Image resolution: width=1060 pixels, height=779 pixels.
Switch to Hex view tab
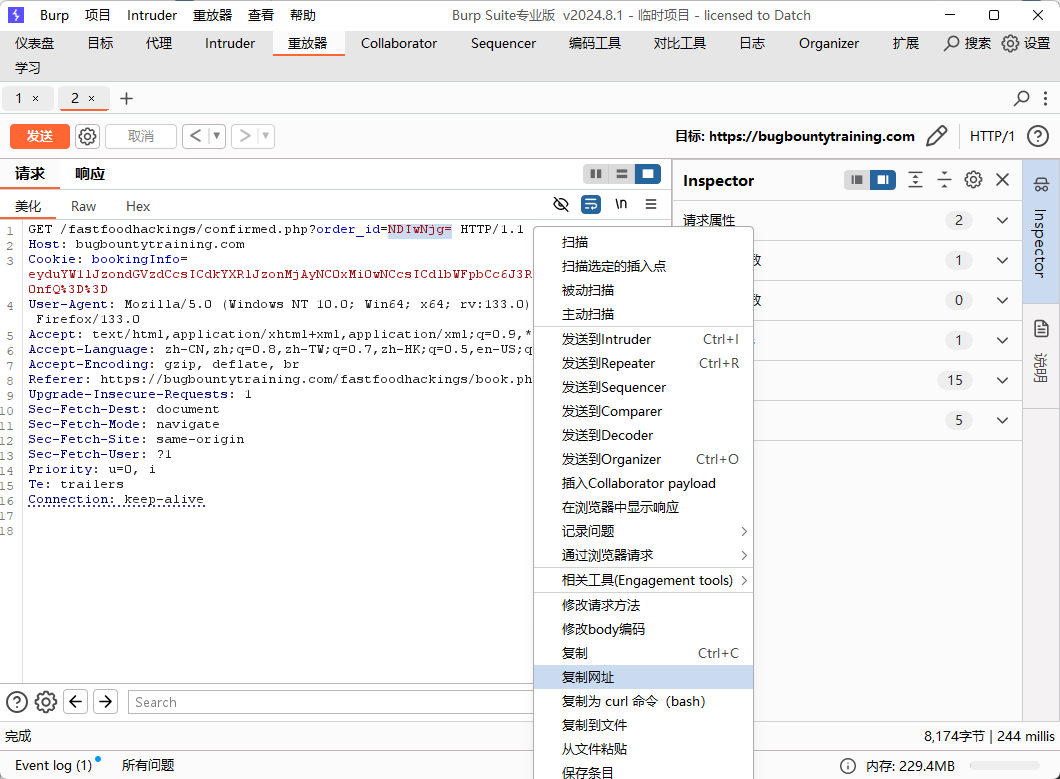[x=138, y=206]
